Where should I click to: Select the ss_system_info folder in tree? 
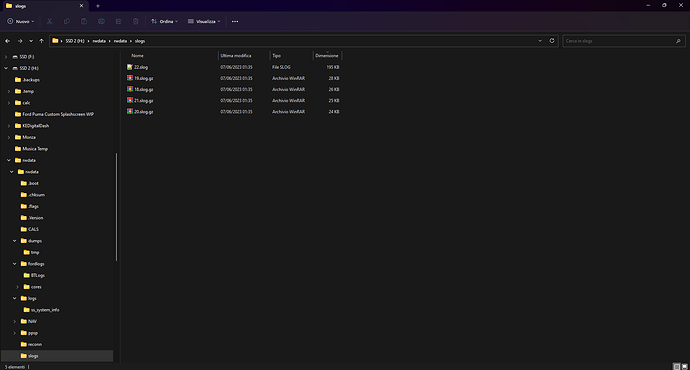(45, 310)
